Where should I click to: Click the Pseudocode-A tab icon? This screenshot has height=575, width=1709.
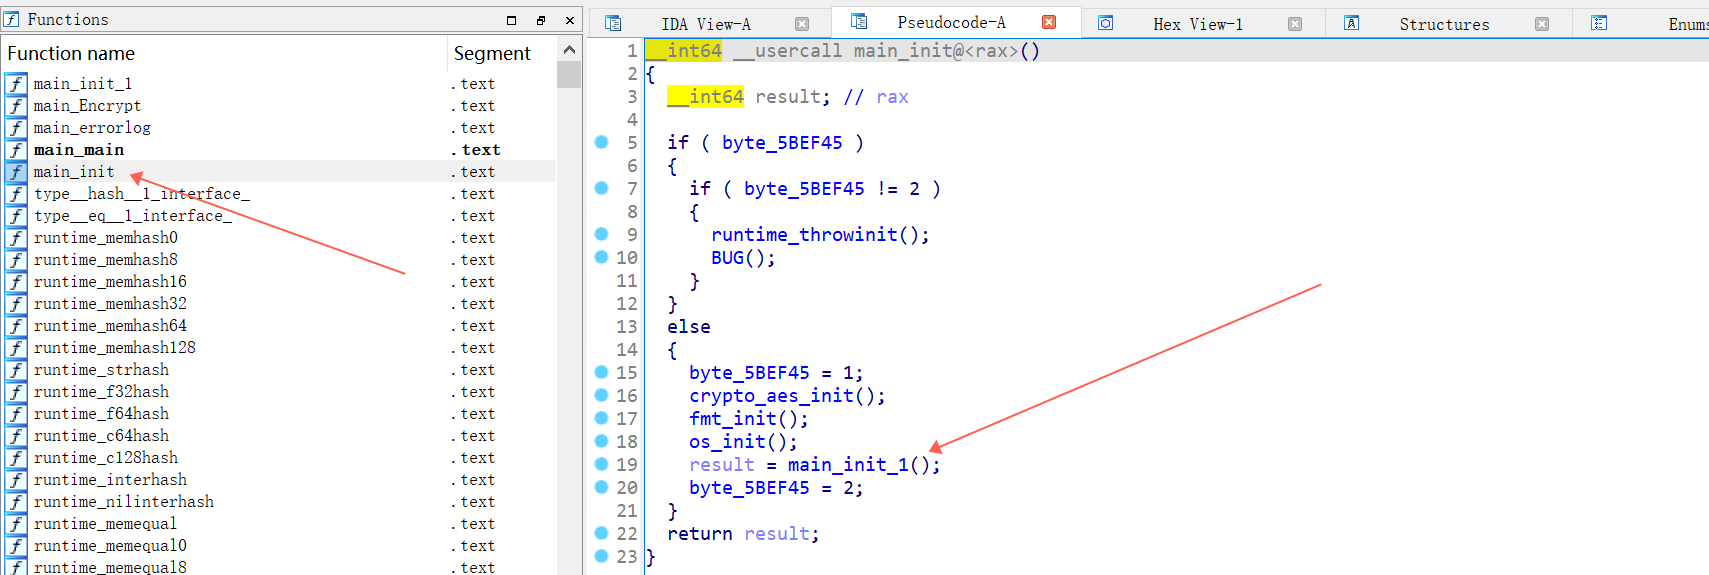click(x=858, y=21)
